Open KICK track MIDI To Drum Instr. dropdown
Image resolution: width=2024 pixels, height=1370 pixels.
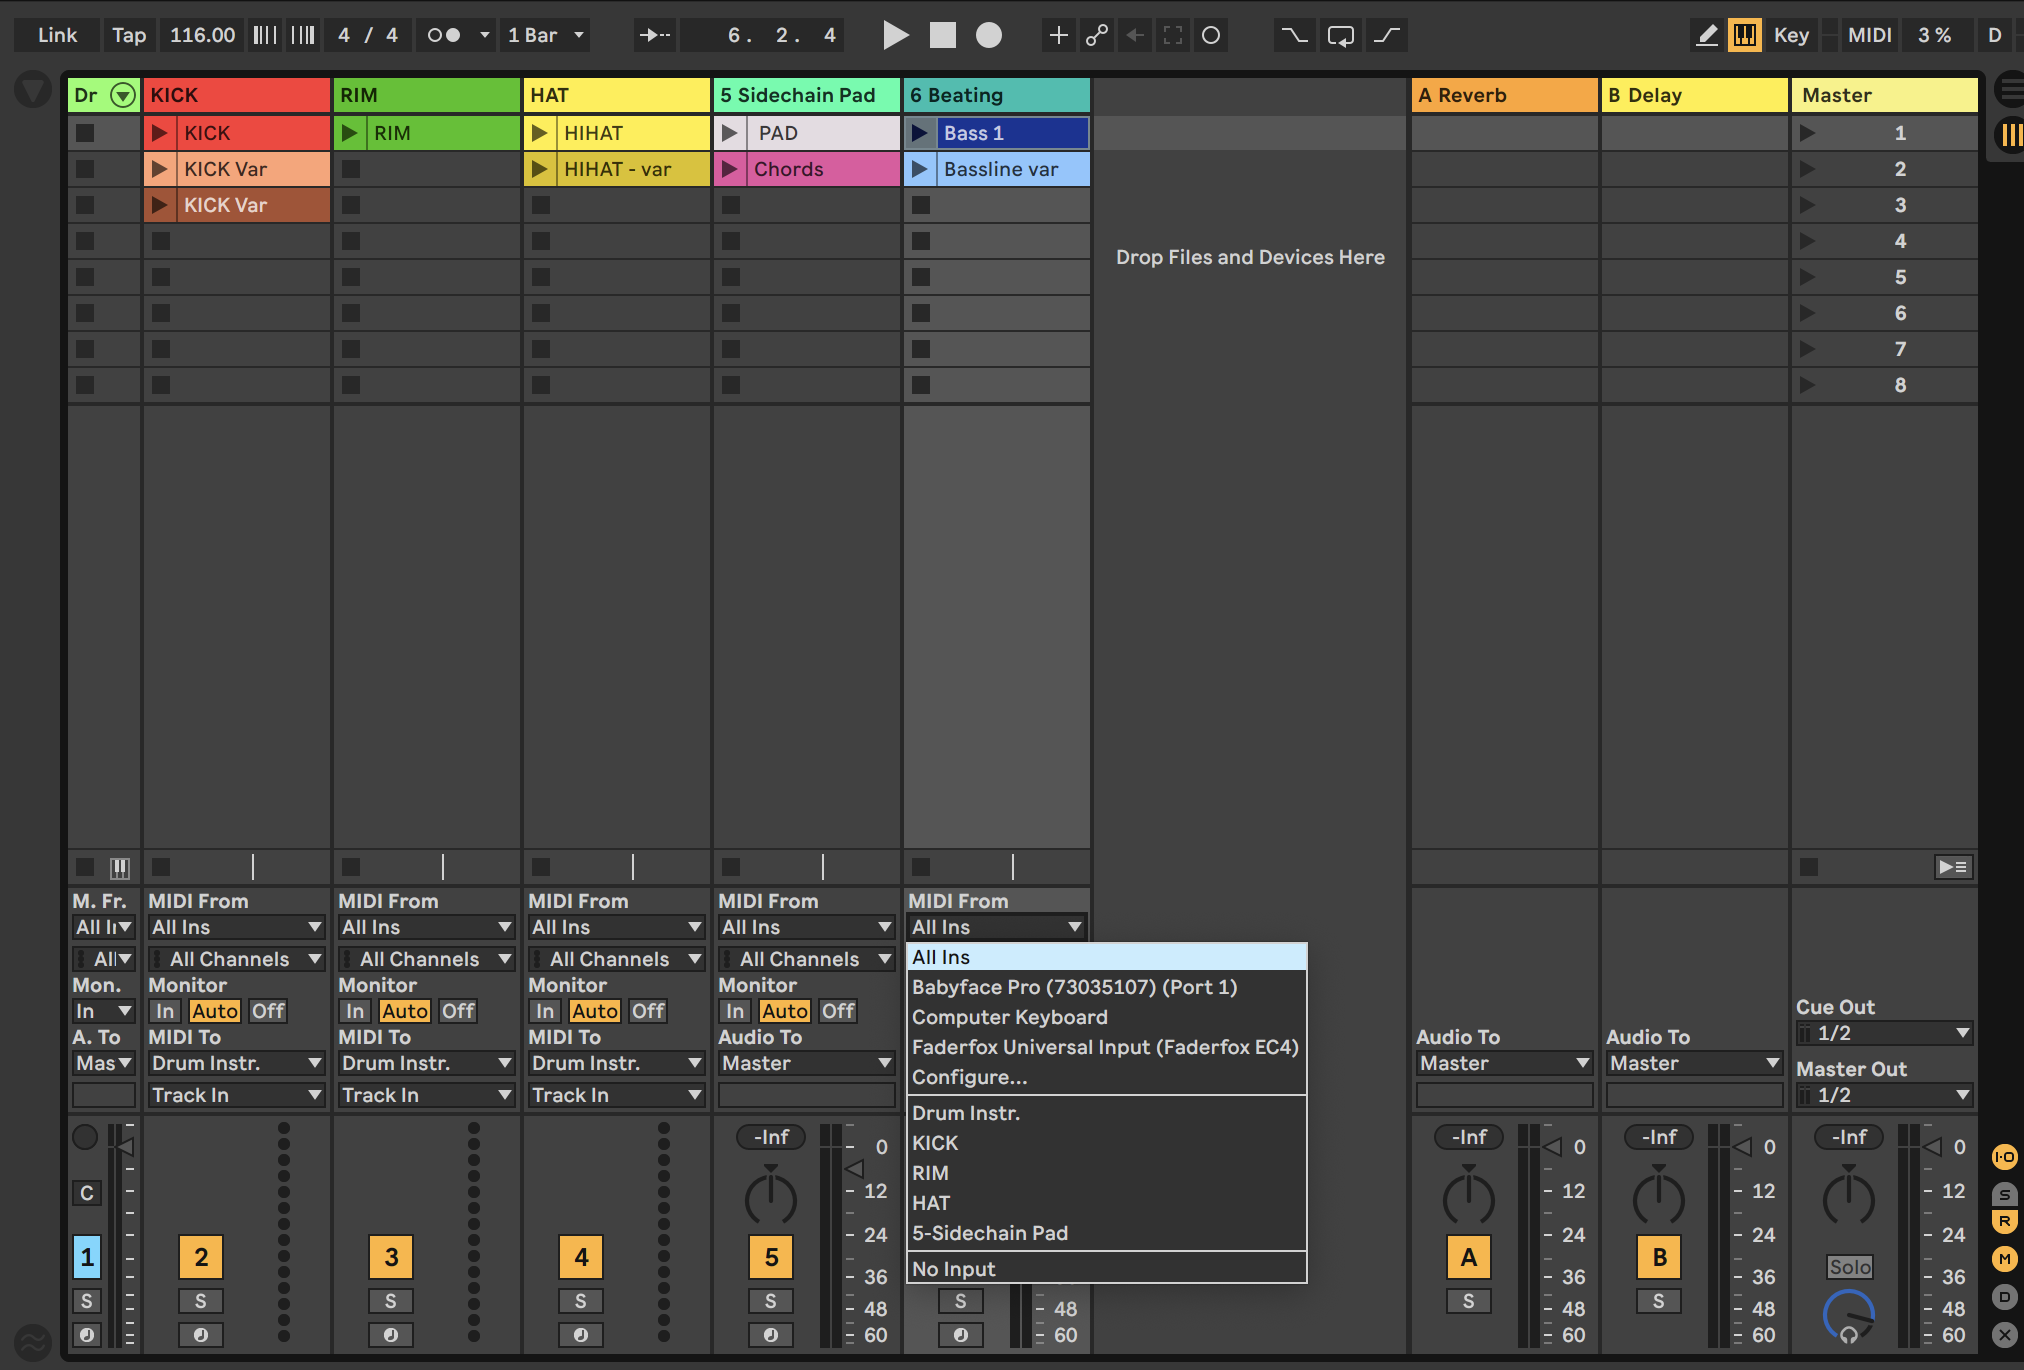235,1063
